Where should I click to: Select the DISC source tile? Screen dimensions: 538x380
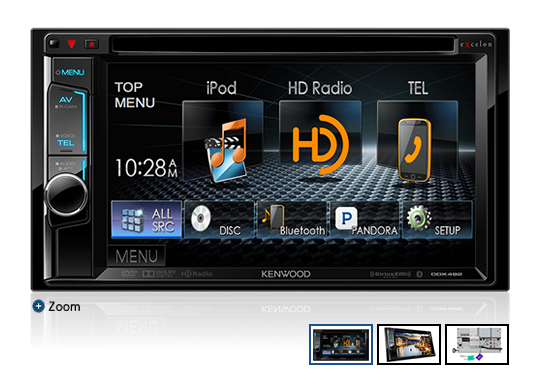[219, 219]
